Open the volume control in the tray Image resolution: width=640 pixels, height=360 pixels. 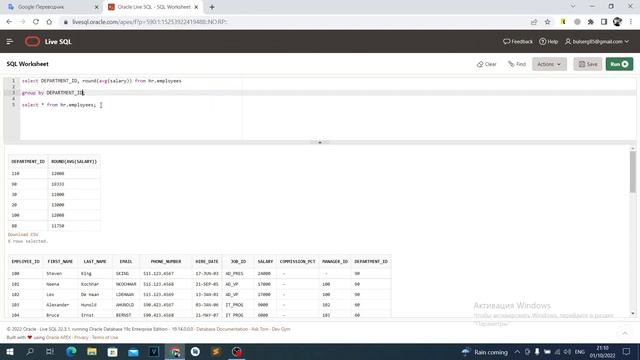click(x=567, y=352)
